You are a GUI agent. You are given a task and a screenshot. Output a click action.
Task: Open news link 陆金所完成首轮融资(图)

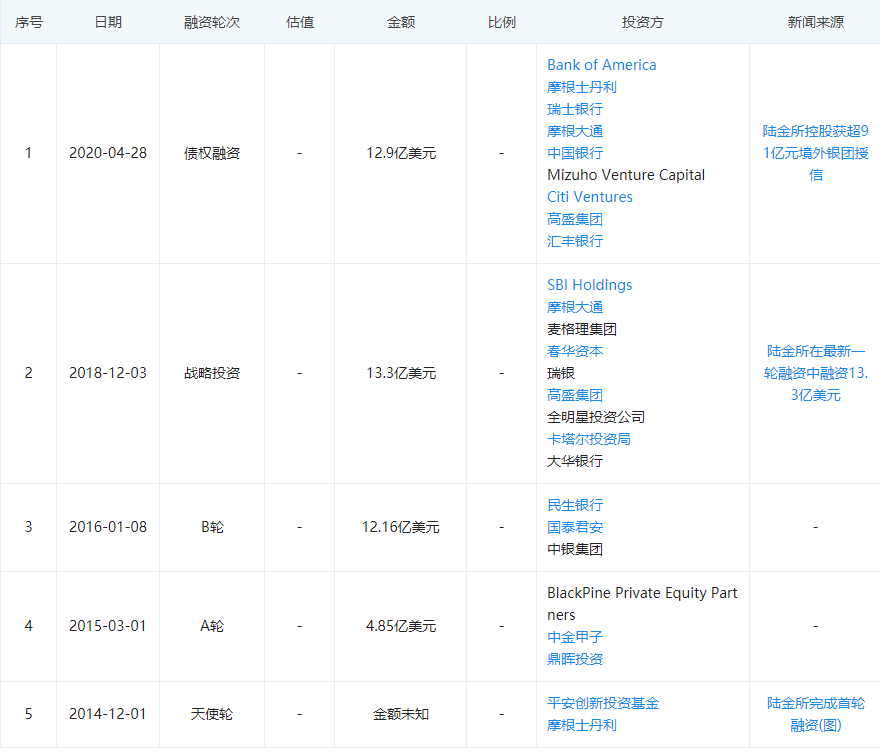point(815,714)
